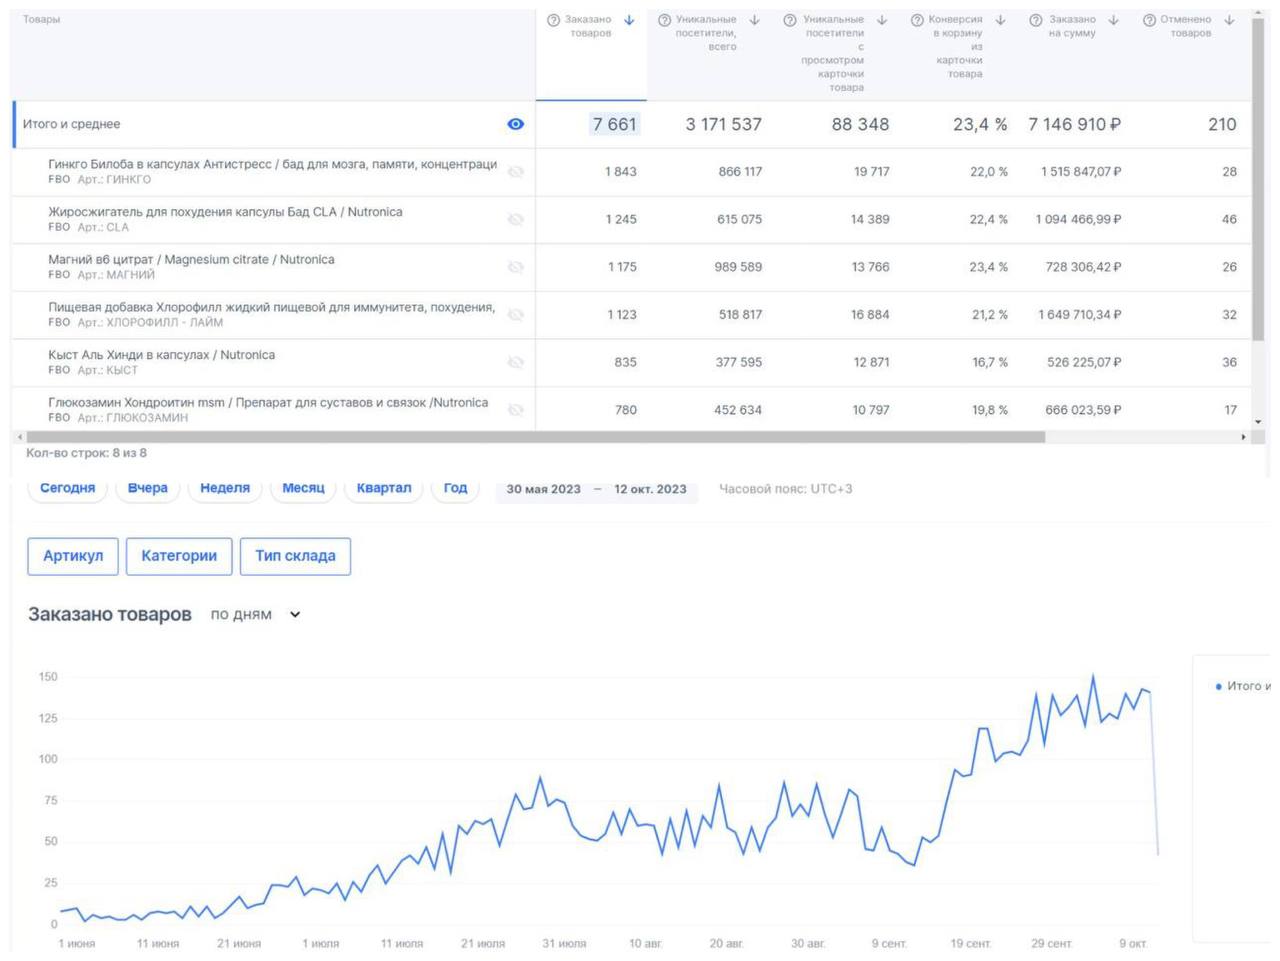Show Гинкго Билоба row on chart
The image size is (1280, 961).
click(x=515, y=172)
